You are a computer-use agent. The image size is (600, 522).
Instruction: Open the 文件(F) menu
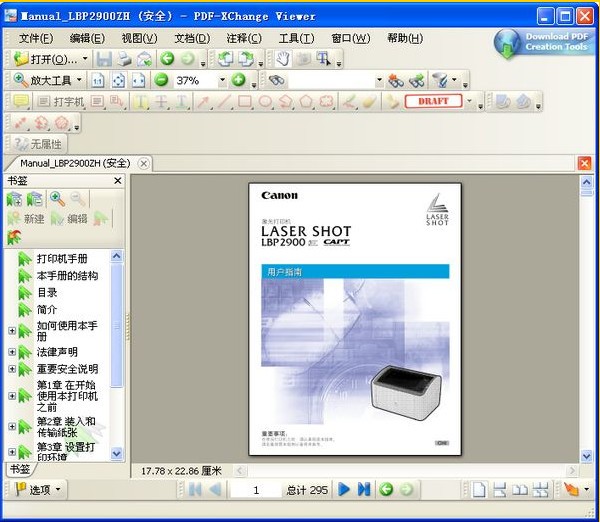36,38
